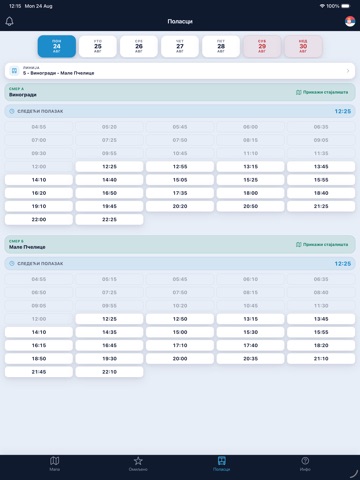Open the line selector showing 5 - Виногради - Мале Пчелице
This screenshot has width=360, height=480.
(180, 71)
